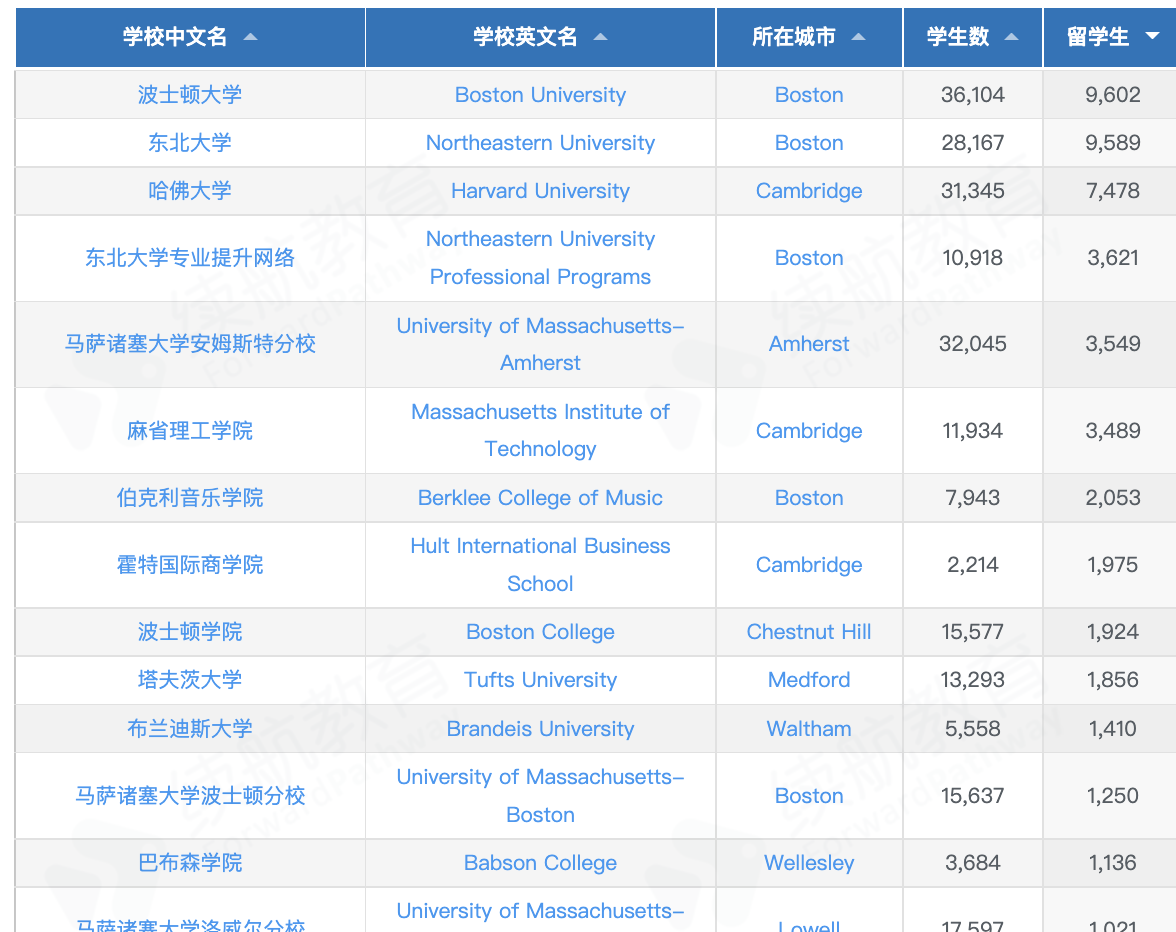Image resolution: width=1176 pixels, height=932 pixels.
Task: Open the Wellesley city link
Action: click(809, 863)
